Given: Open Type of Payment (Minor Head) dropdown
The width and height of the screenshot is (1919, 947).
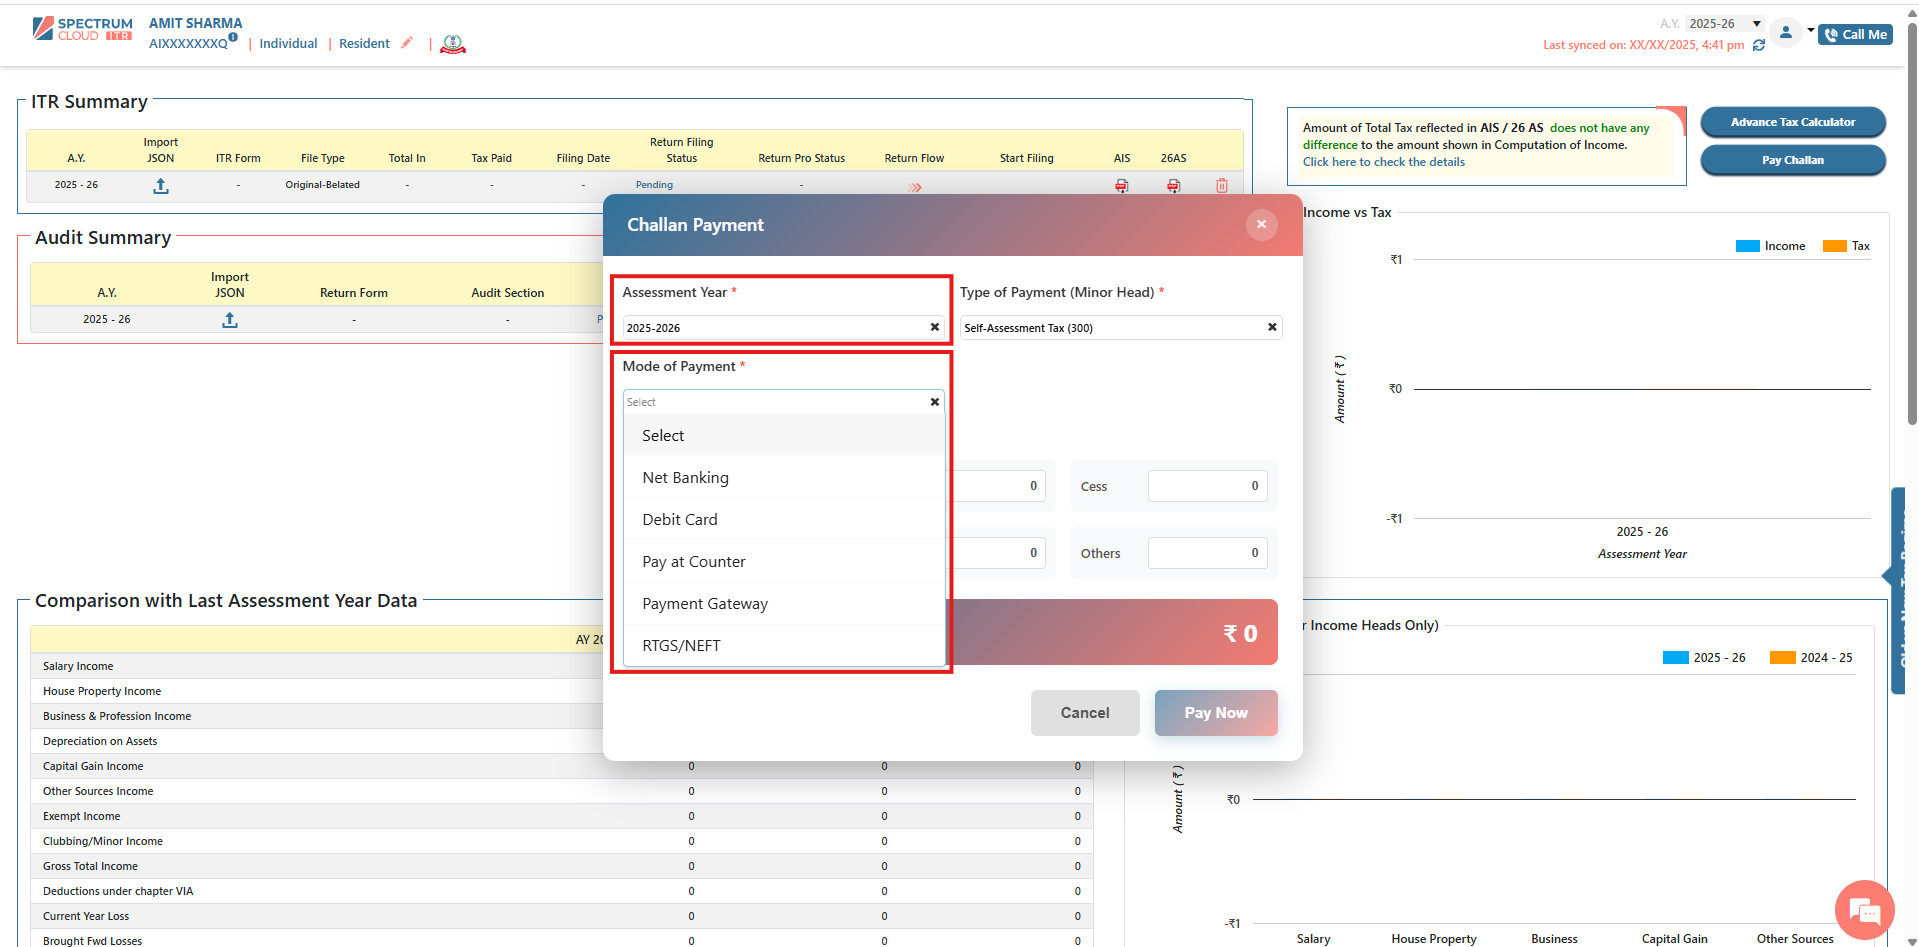Looking at the screenshot, I should pos(1110,328).
